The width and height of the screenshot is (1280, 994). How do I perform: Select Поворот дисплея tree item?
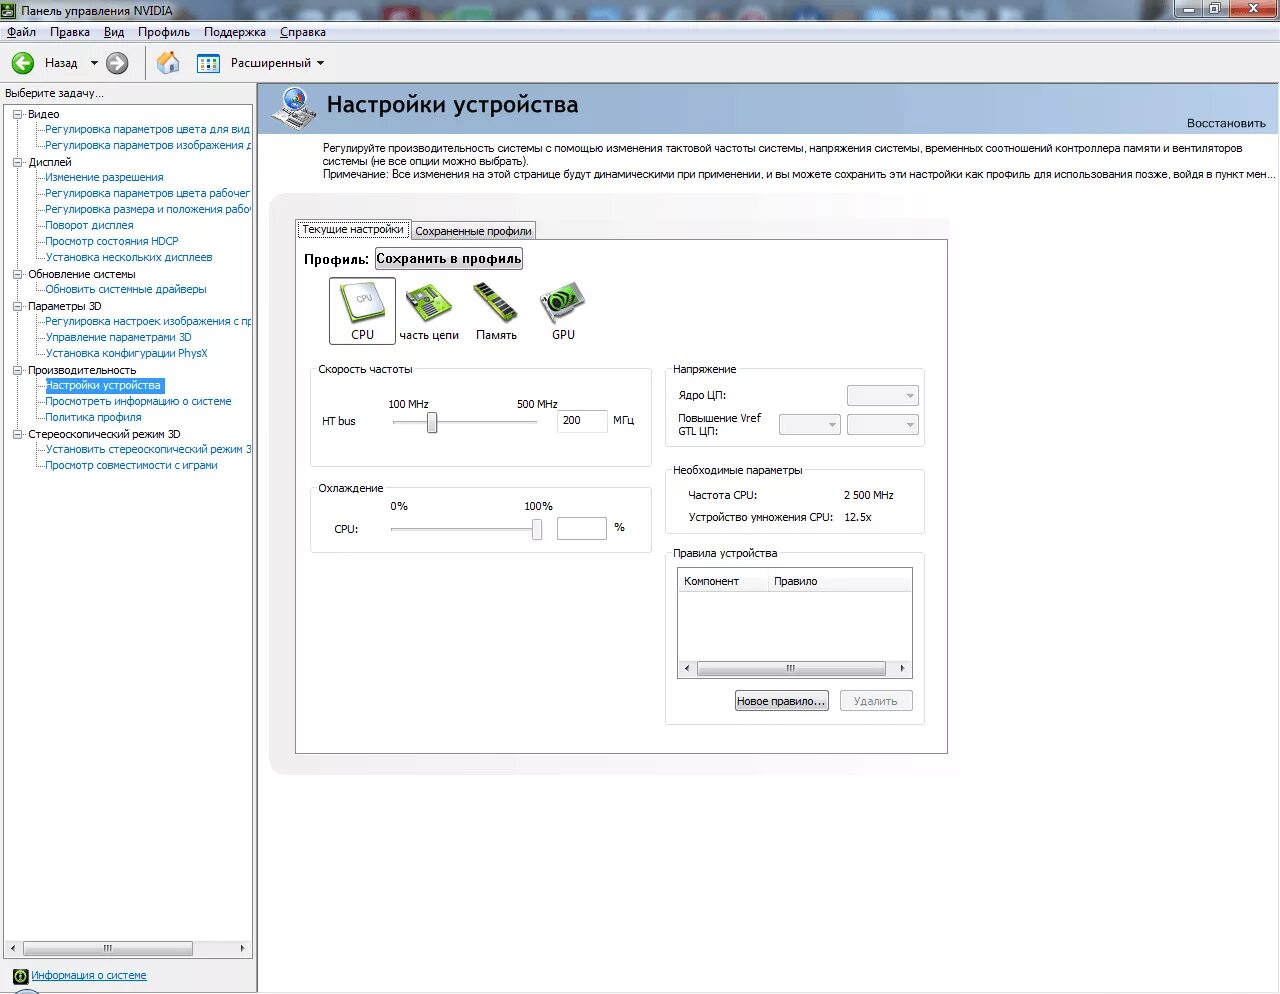pos(89,225)
